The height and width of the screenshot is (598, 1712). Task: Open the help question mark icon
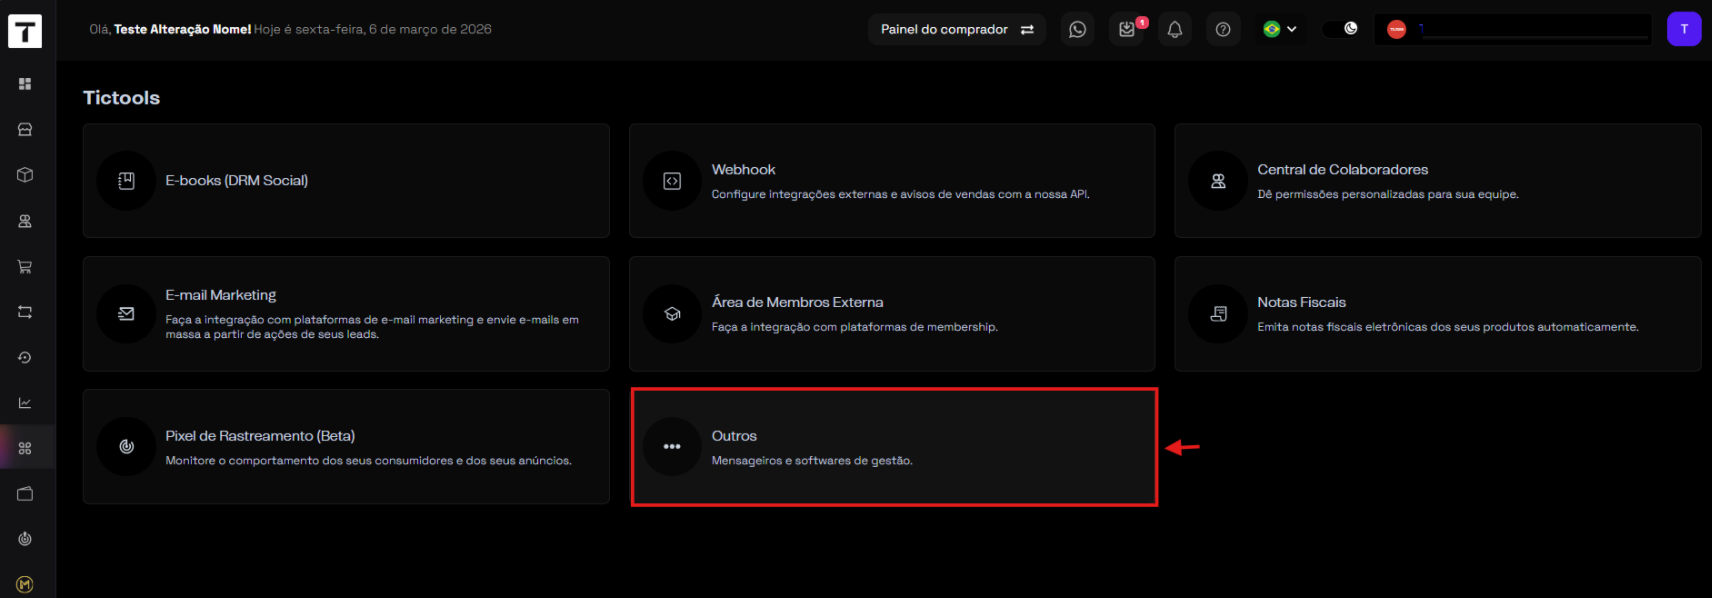click(1223, 29)
